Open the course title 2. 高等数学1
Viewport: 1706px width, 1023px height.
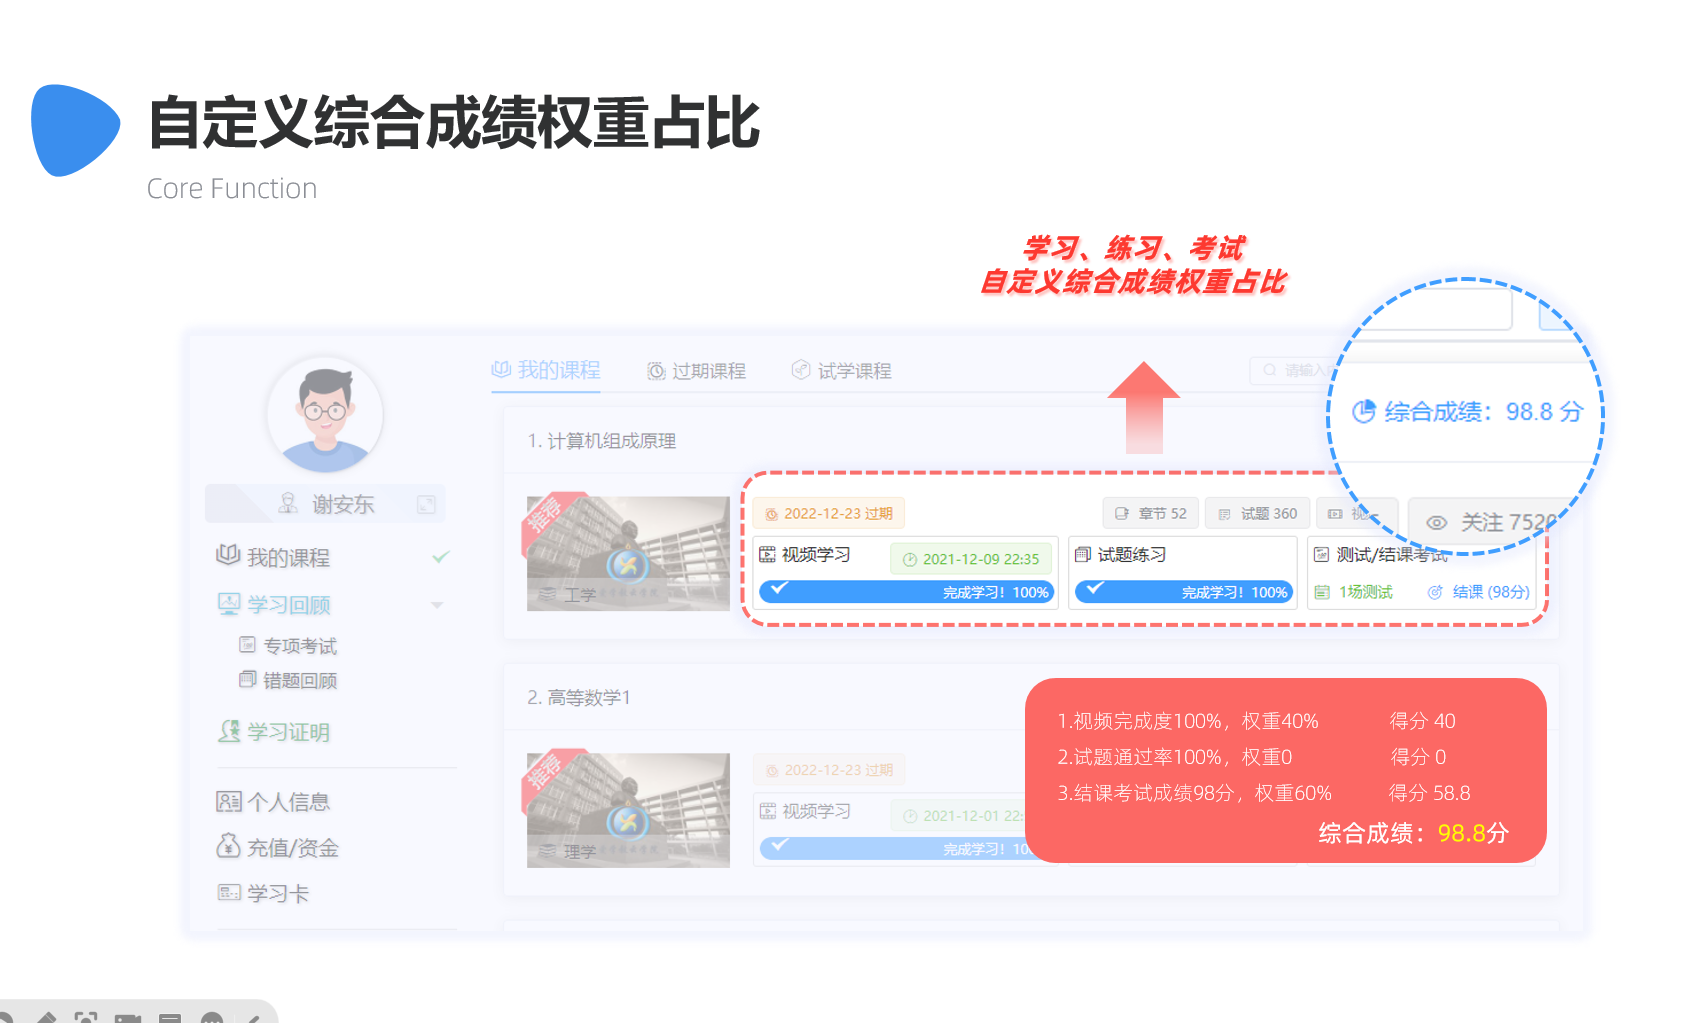point(579,697)
